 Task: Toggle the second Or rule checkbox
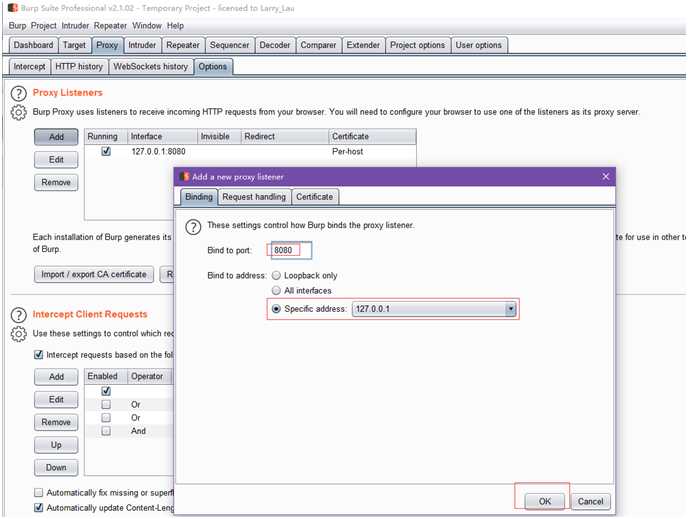point(106,417)
